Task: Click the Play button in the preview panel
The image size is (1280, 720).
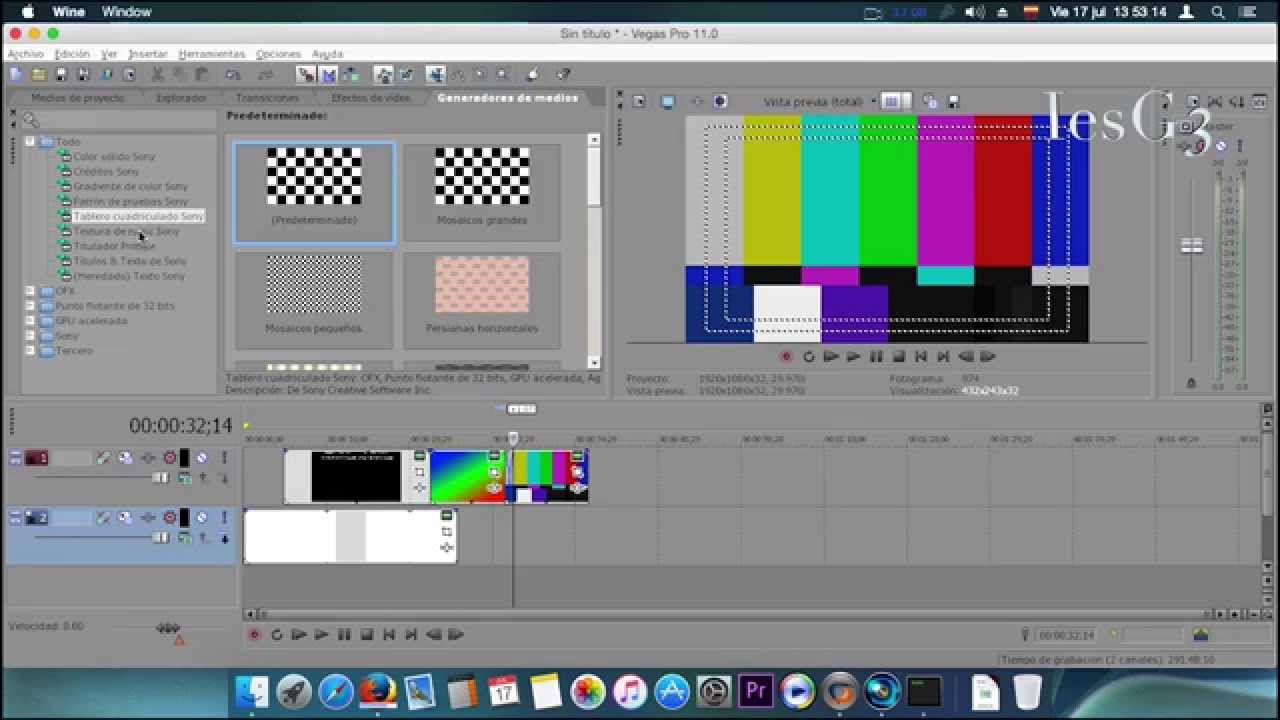Action: click(853, 356)
